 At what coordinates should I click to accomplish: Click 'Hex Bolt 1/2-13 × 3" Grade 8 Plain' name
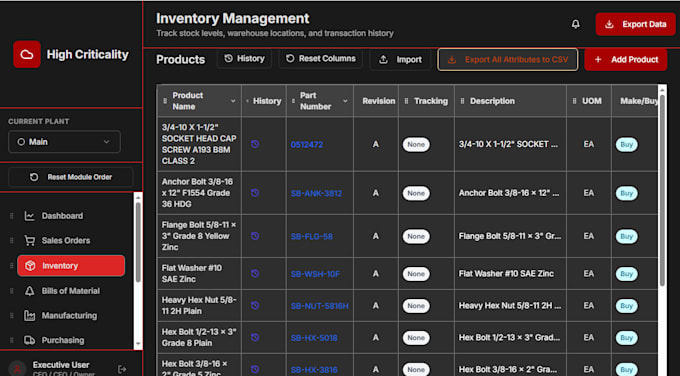pos(199,337)
